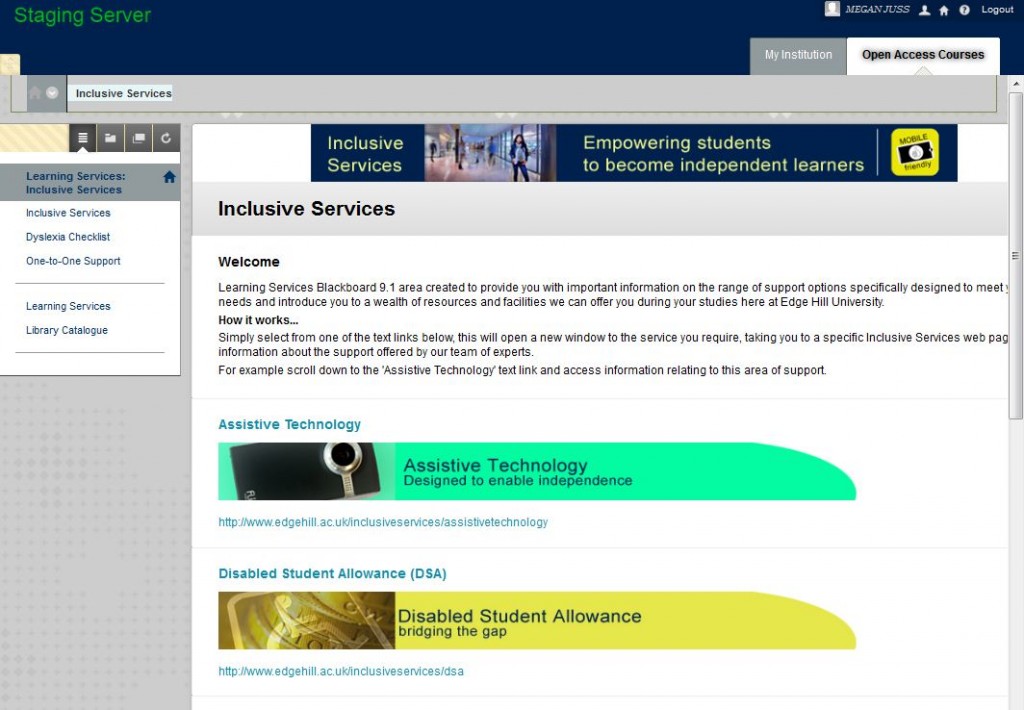Screen dimensions: 1024x710
Task: Click the Logout link
Action: tap(997, 10)
